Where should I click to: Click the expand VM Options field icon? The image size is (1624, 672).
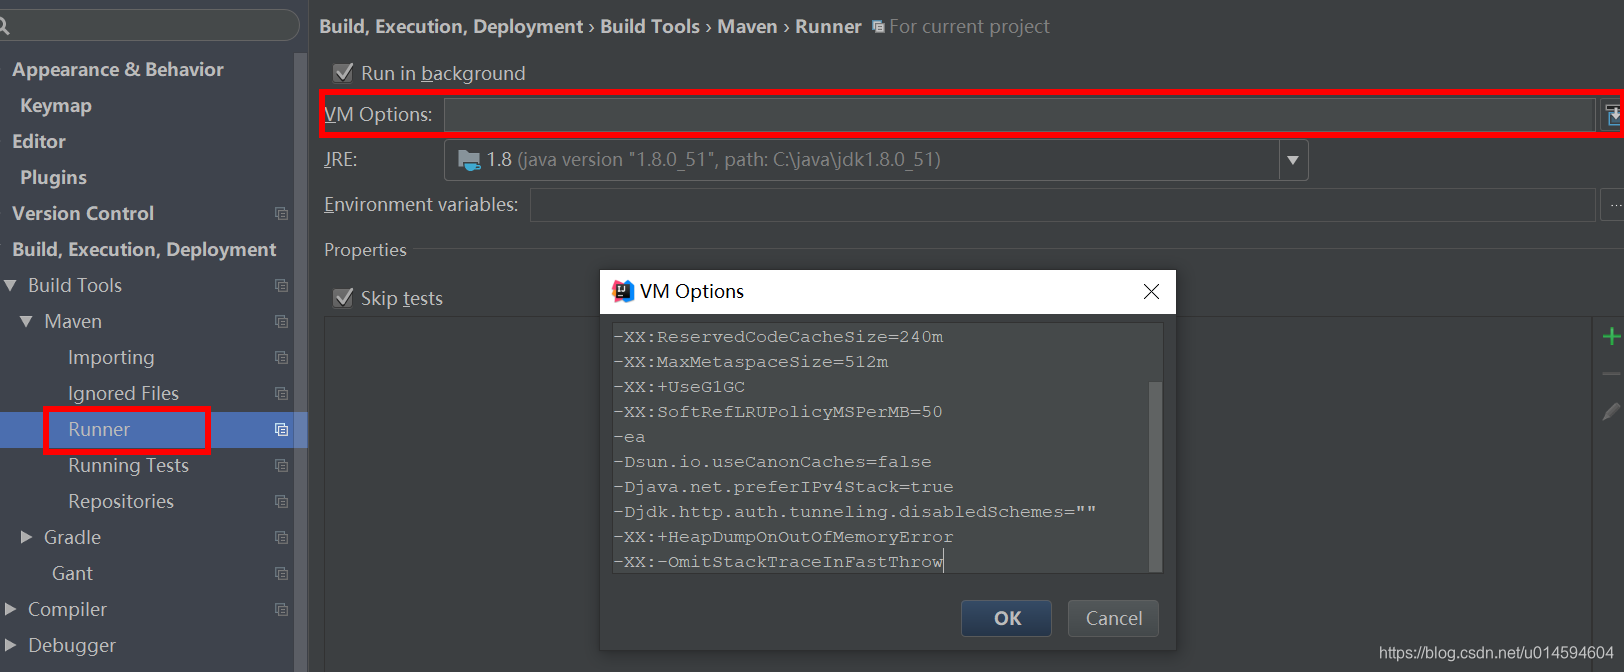tap(1612, 114)
